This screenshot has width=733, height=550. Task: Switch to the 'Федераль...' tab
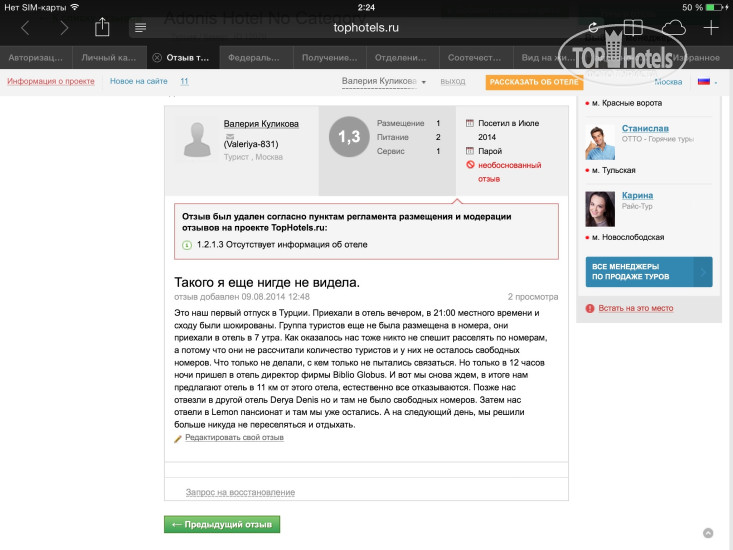pyautogui.click(x=254, y=57)
